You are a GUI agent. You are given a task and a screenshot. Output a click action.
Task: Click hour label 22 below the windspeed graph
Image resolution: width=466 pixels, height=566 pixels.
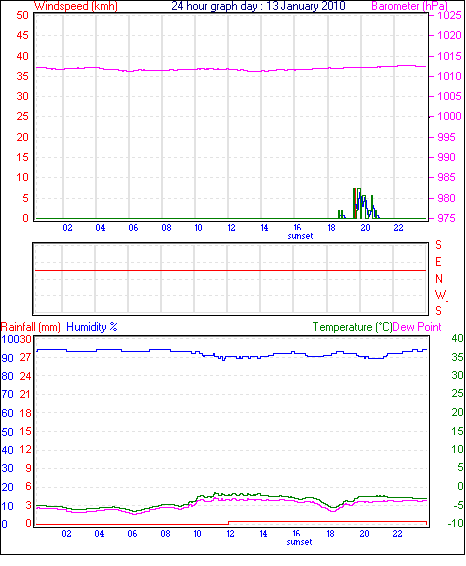pos(399,228)
